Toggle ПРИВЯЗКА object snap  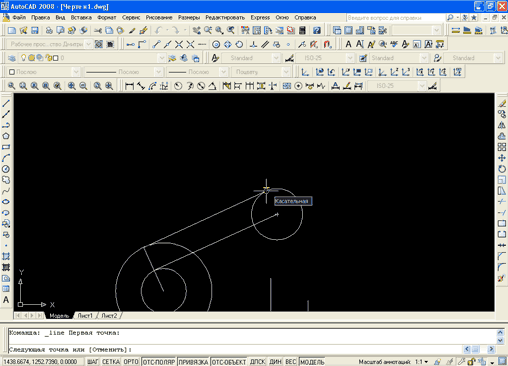[x=193, y=362]
